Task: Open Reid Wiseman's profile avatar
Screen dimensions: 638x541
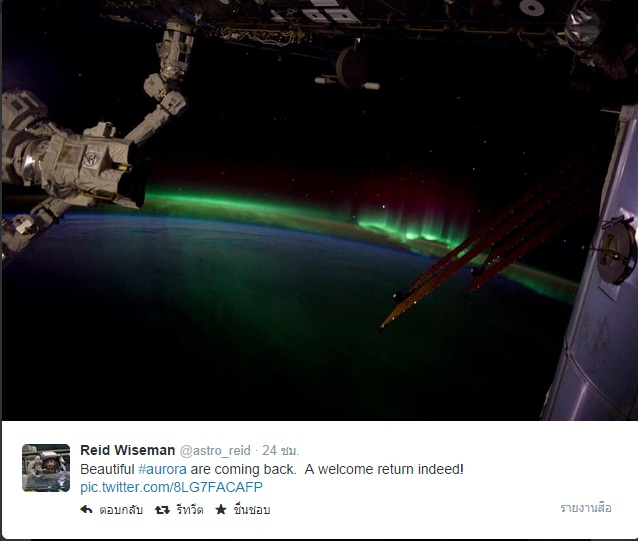Action: [46, 468]
